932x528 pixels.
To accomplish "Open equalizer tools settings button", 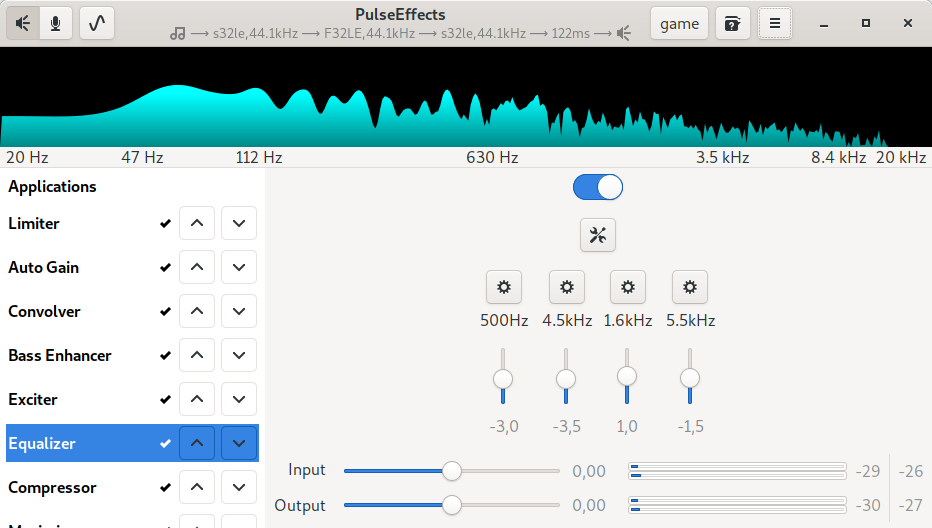I will 598,235.
